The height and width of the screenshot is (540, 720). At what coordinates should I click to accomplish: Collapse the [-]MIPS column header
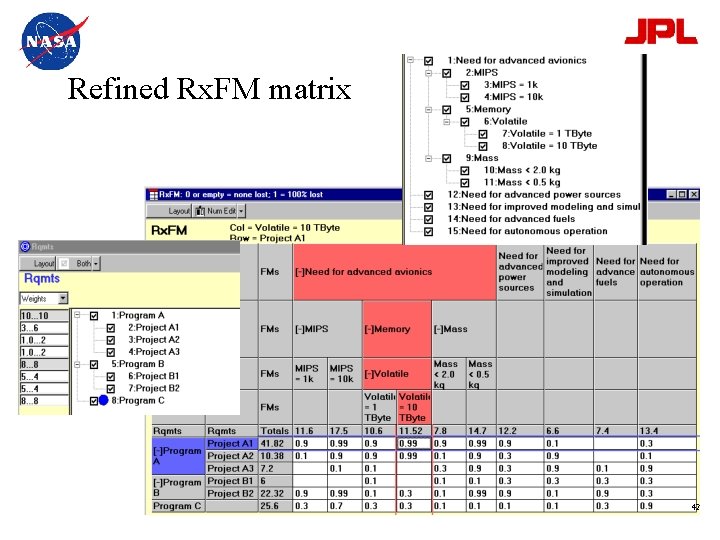[x=327, y=329]
